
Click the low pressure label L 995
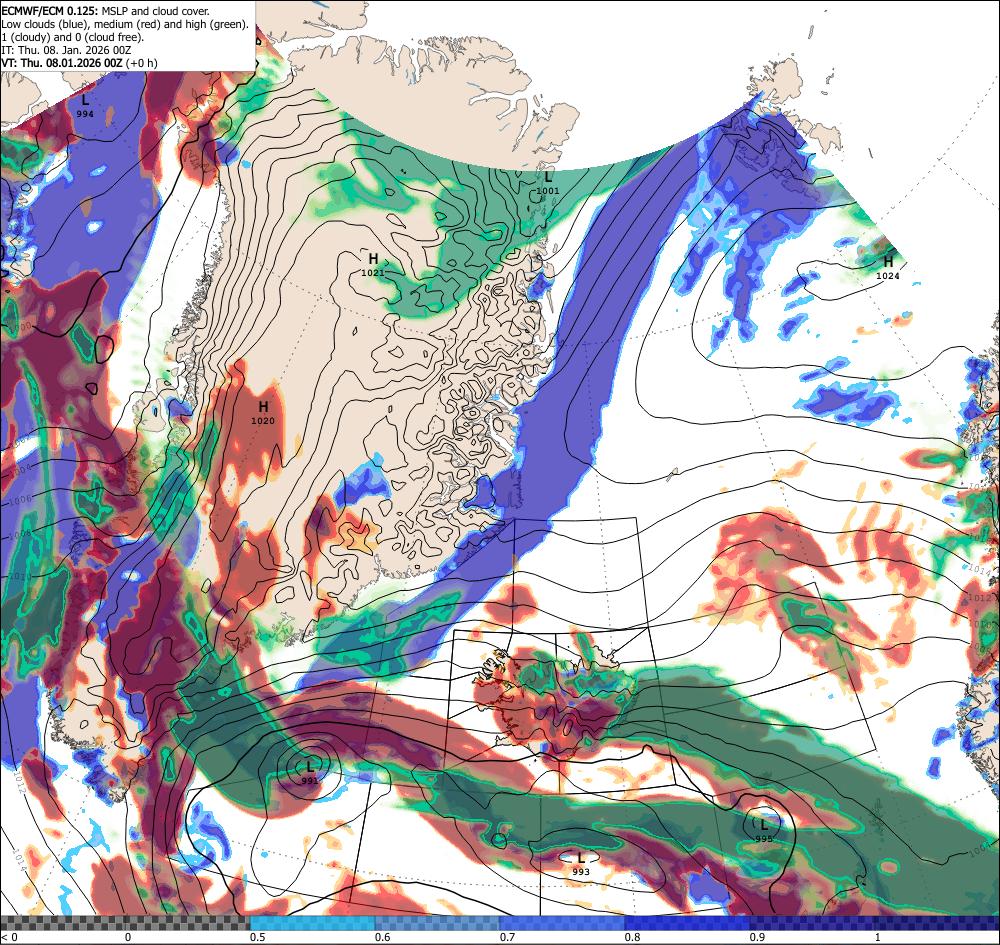763,831
